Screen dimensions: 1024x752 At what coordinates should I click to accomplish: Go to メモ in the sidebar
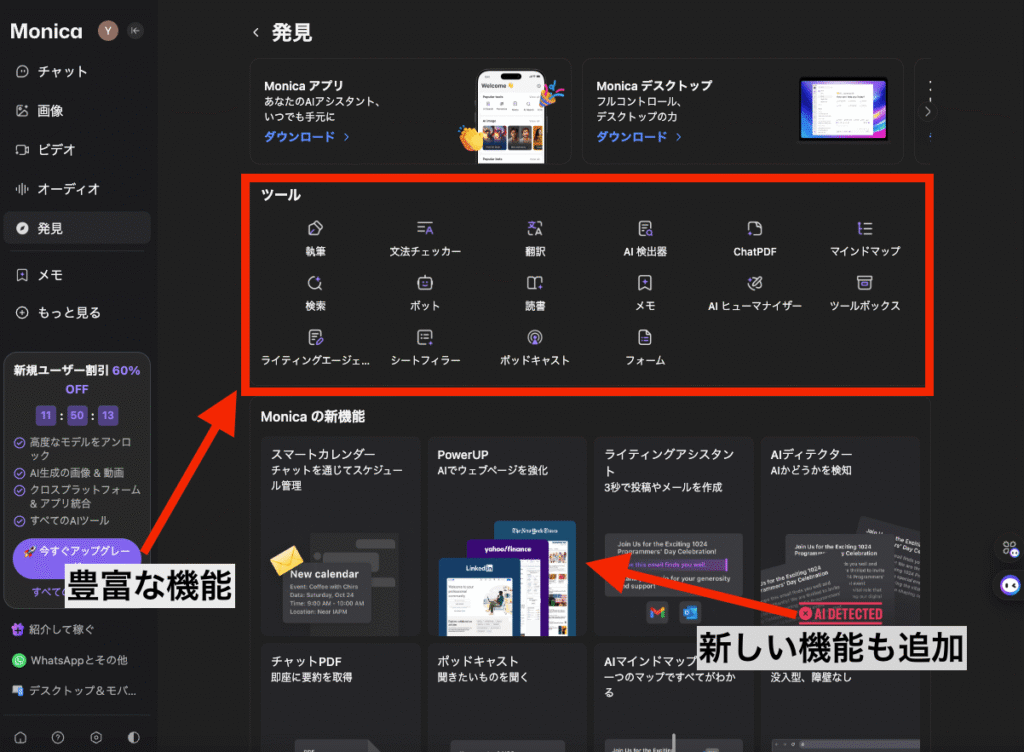[77, 275]
